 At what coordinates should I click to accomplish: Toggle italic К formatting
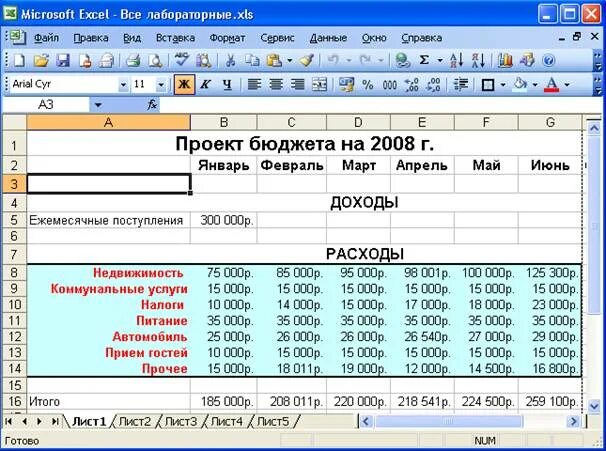pyautogui.click(x=206, y=84)
